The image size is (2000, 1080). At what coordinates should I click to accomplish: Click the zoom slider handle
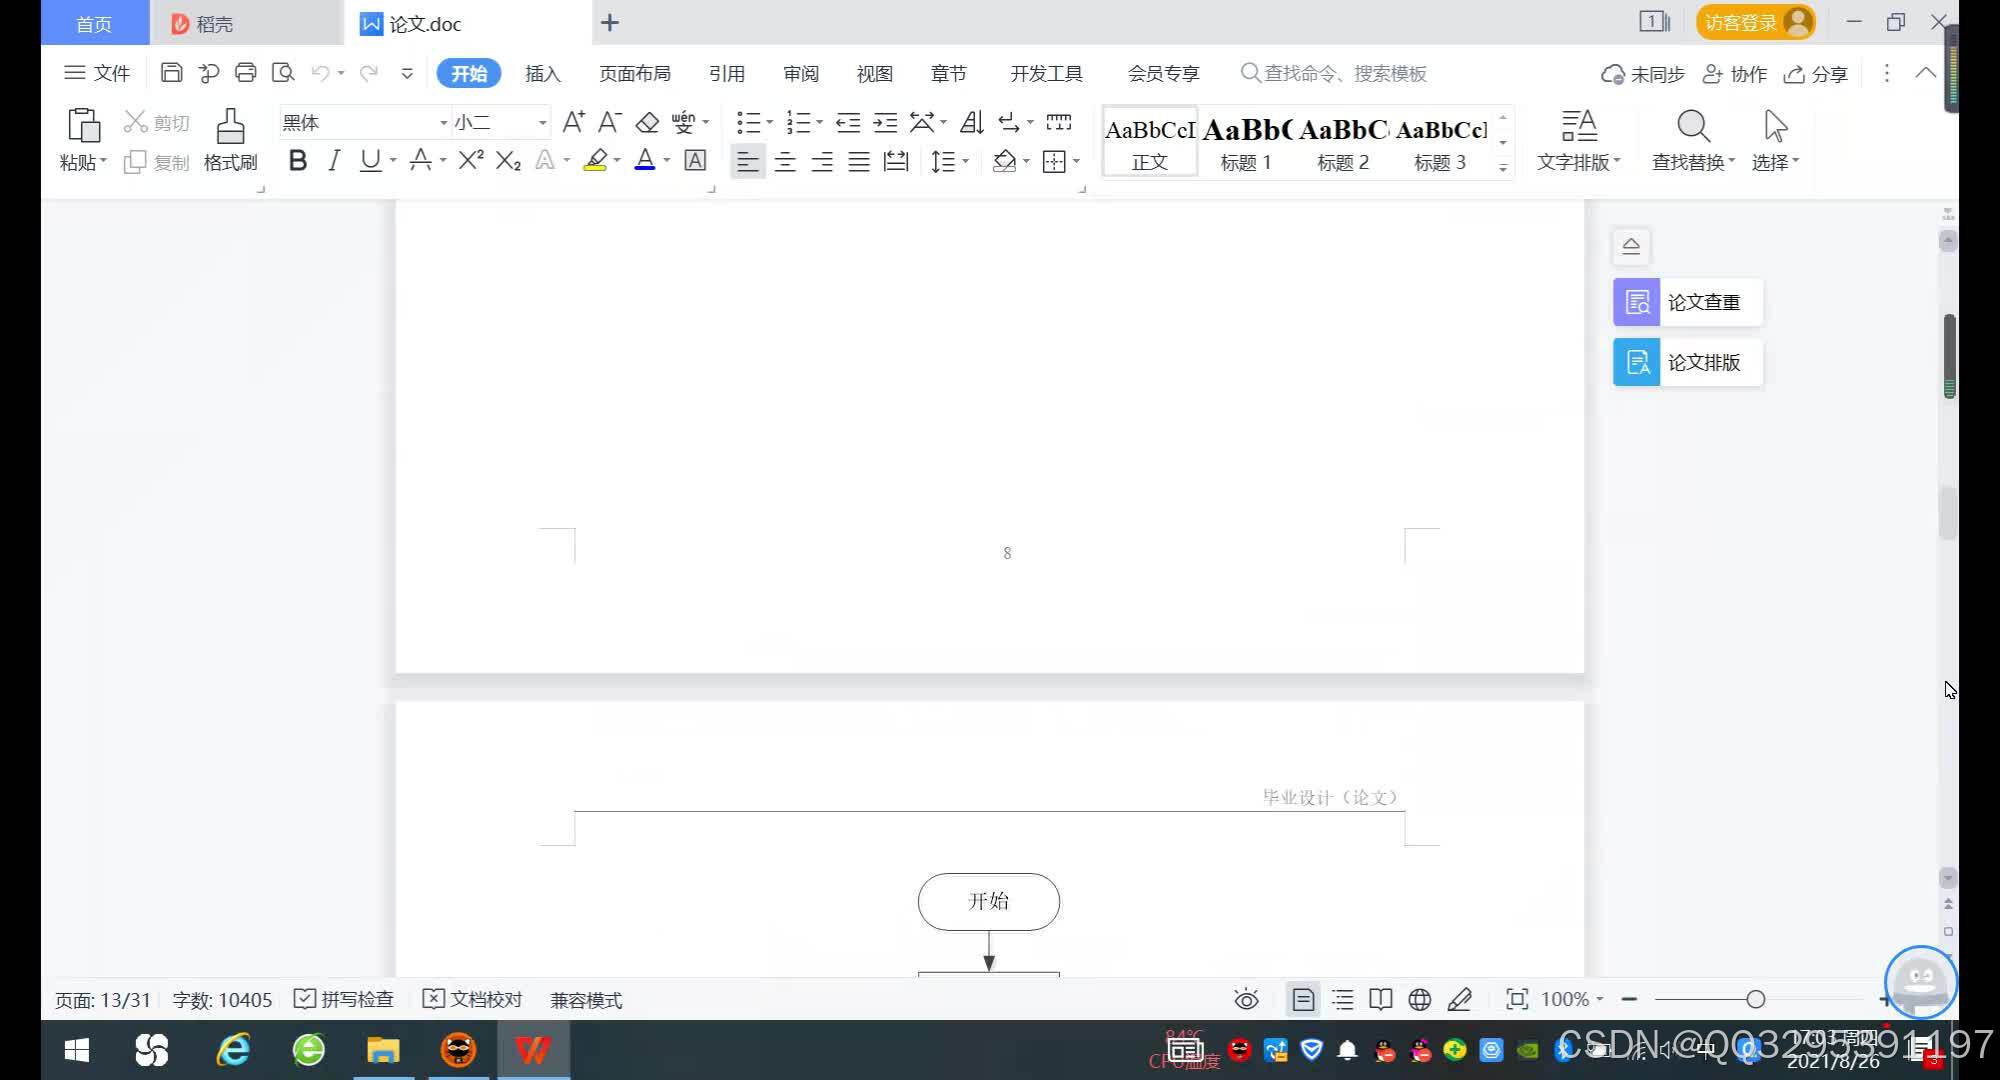(1756, 999)
